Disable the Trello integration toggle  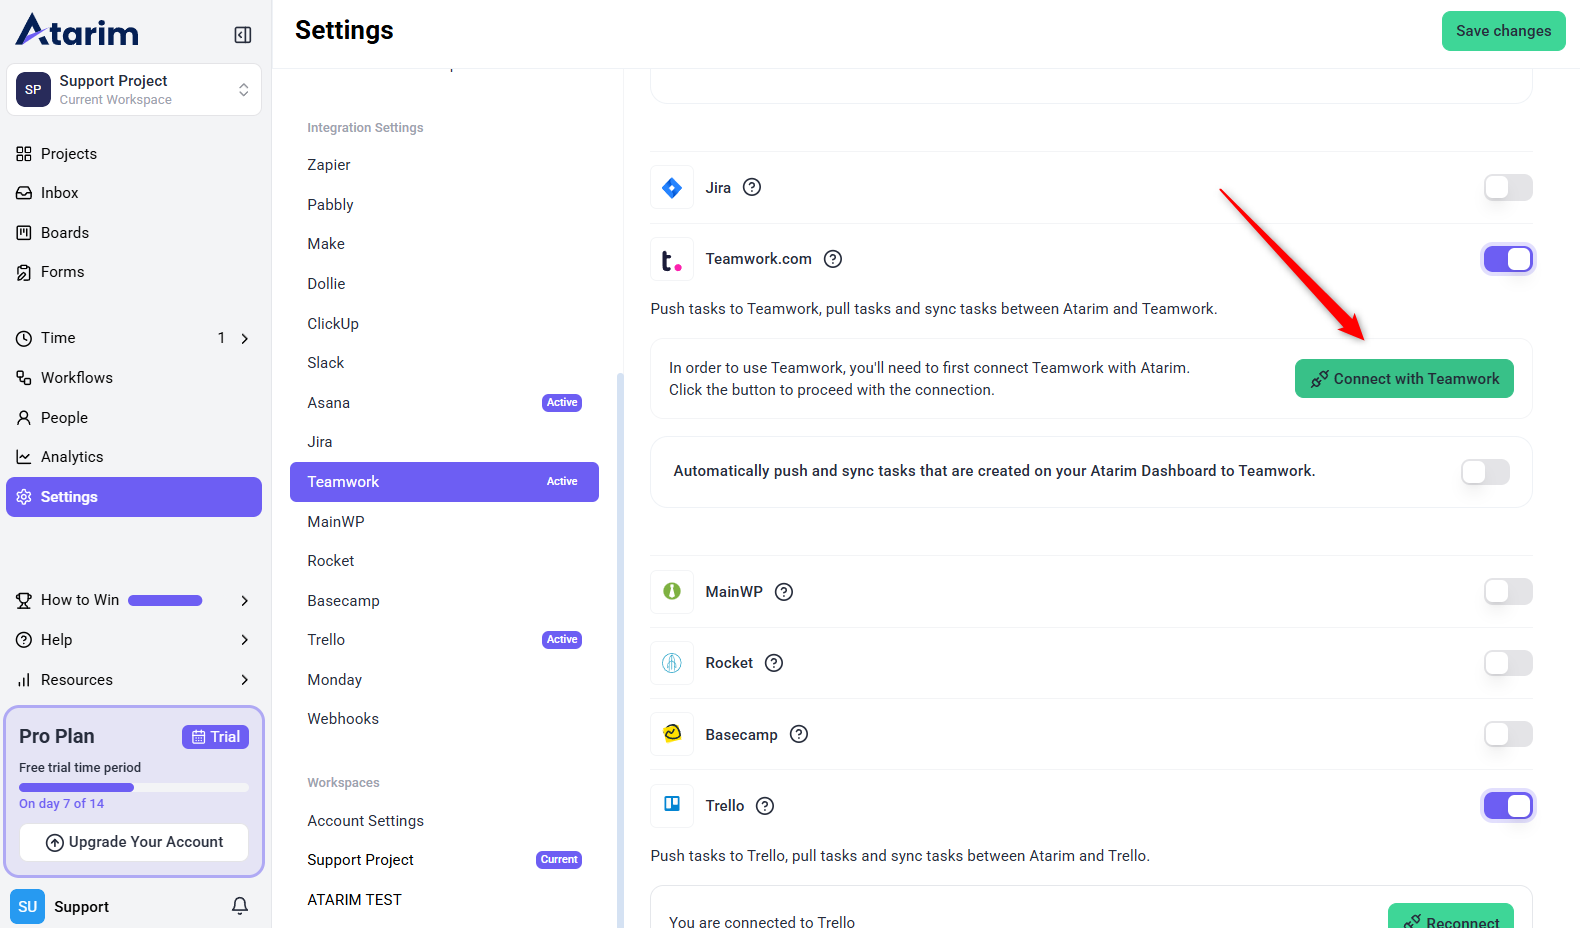[1507, 806]
